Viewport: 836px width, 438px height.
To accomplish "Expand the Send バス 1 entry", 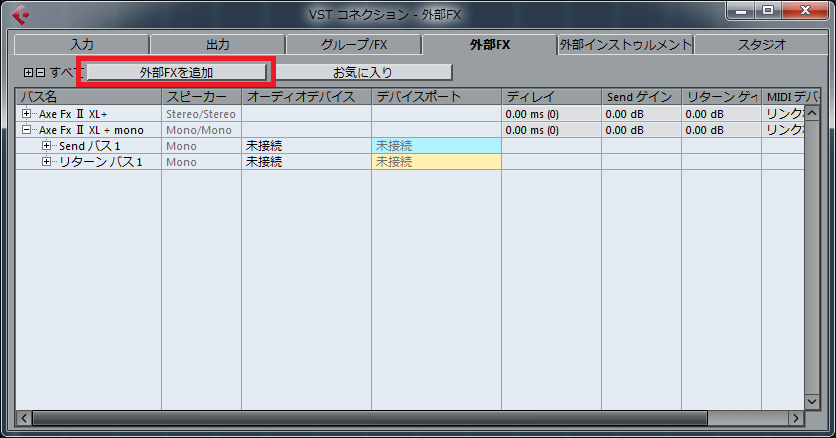I will tap(46, 145).
